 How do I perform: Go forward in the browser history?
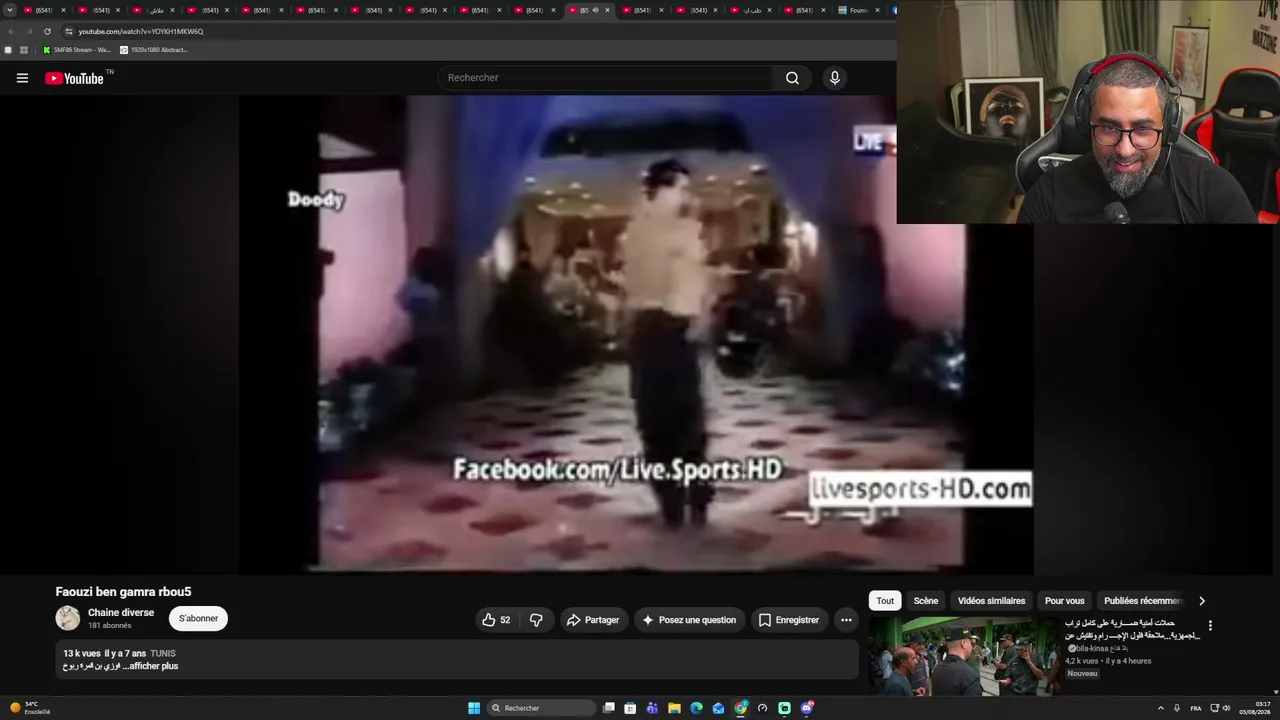(x=28, y=31)
